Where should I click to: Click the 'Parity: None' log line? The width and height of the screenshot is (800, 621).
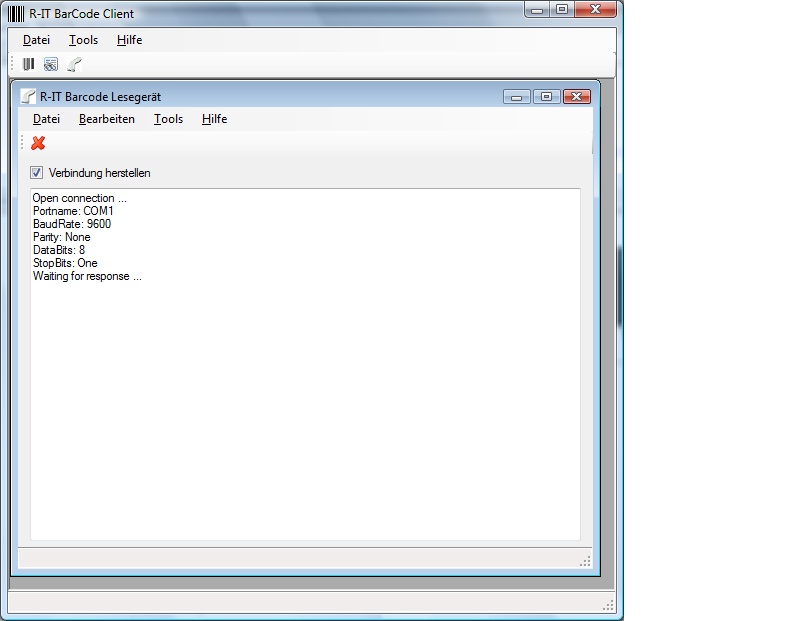pos(62,237)
